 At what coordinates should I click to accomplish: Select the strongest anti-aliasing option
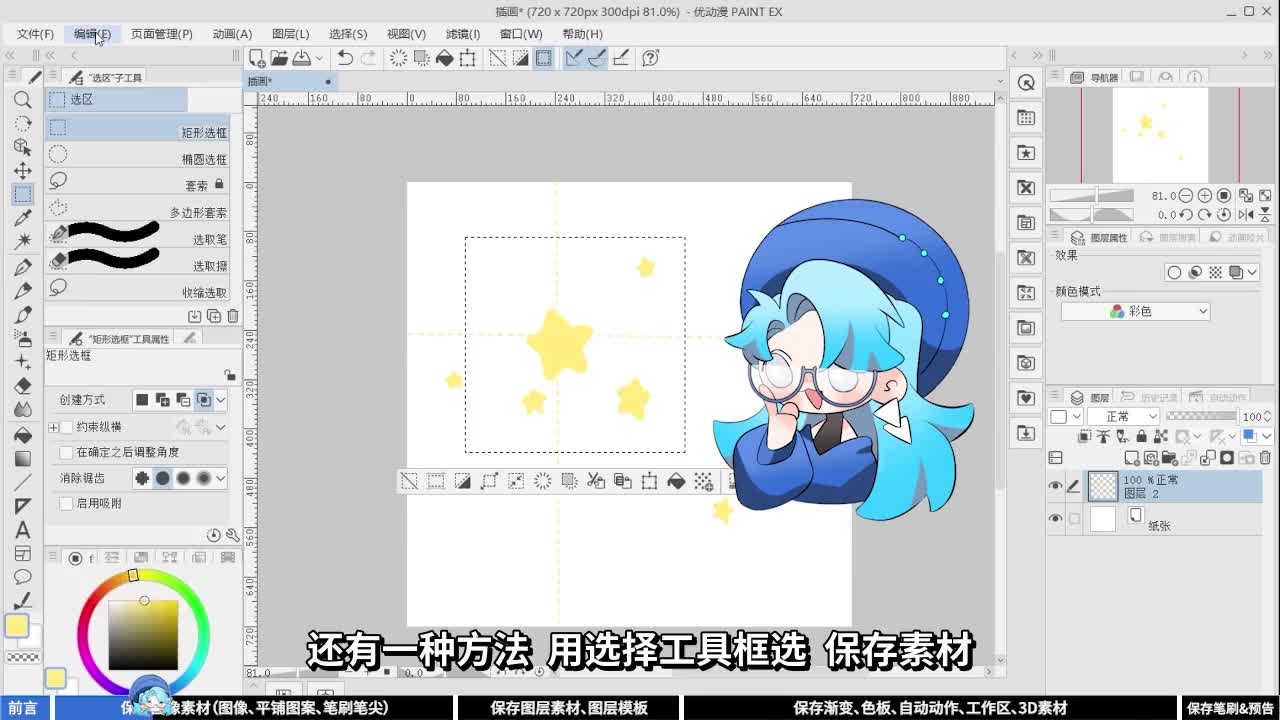point(204,479)
